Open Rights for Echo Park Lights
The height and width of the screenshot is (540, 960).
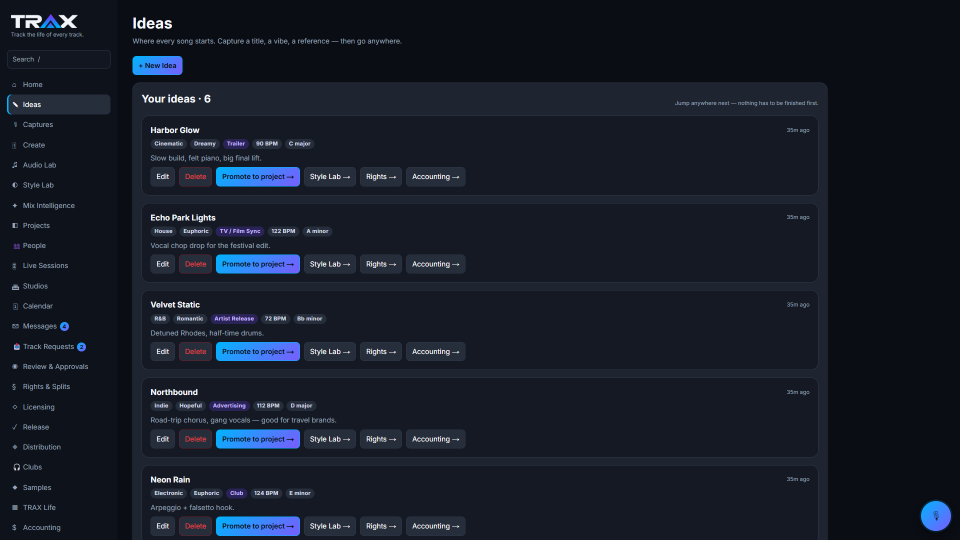(381, 264)
